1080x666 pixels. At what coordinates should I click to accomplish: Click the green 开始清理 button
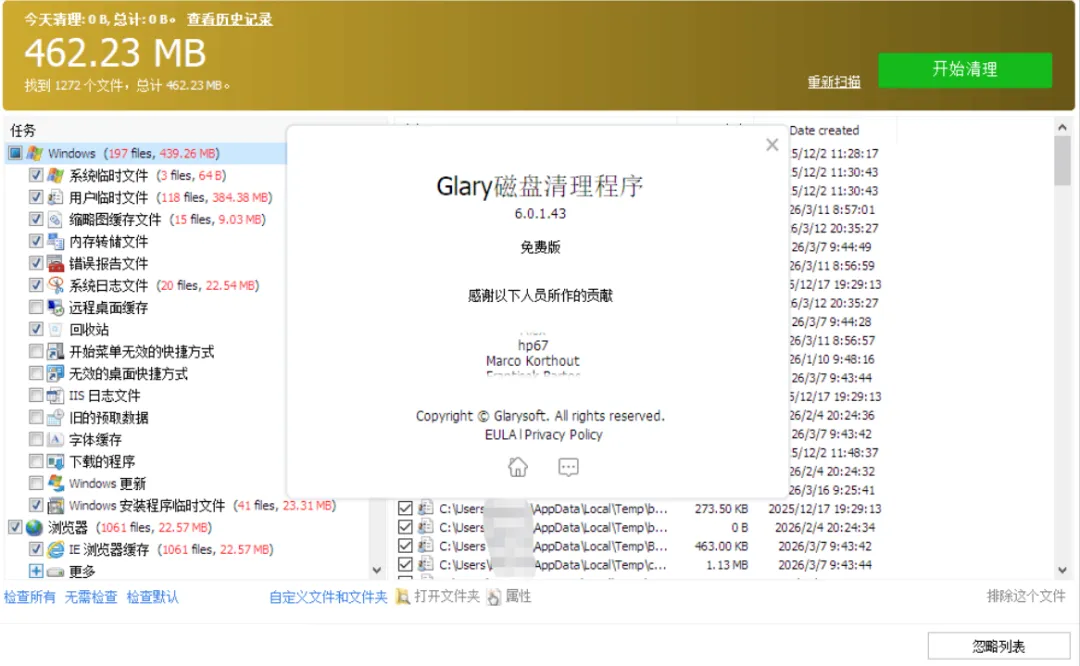pos(964,70)
